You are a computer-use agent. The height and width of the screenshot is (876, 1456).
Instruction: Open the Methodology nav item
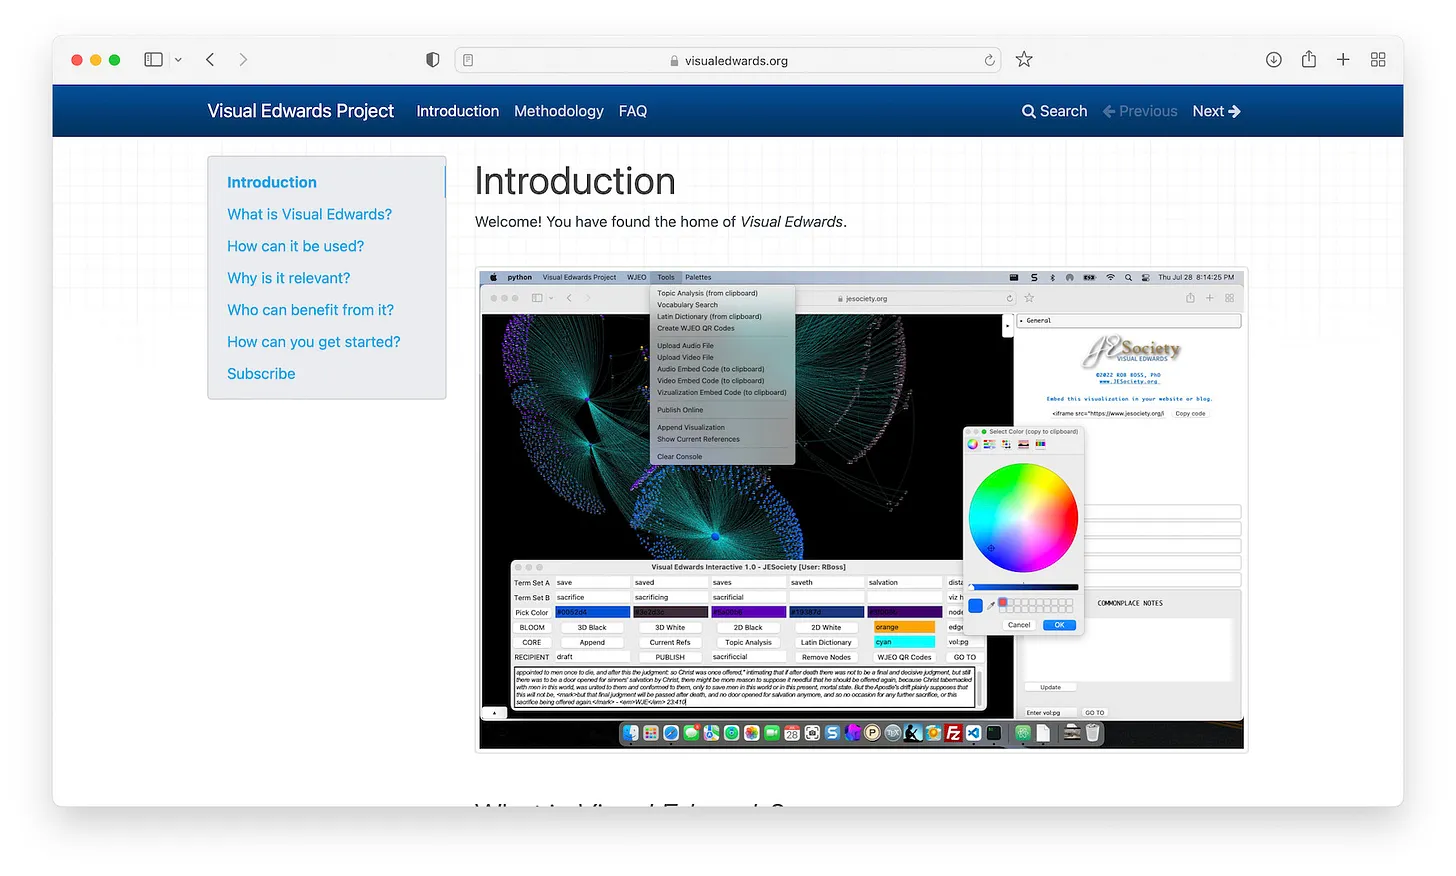(x=558, y=111)
